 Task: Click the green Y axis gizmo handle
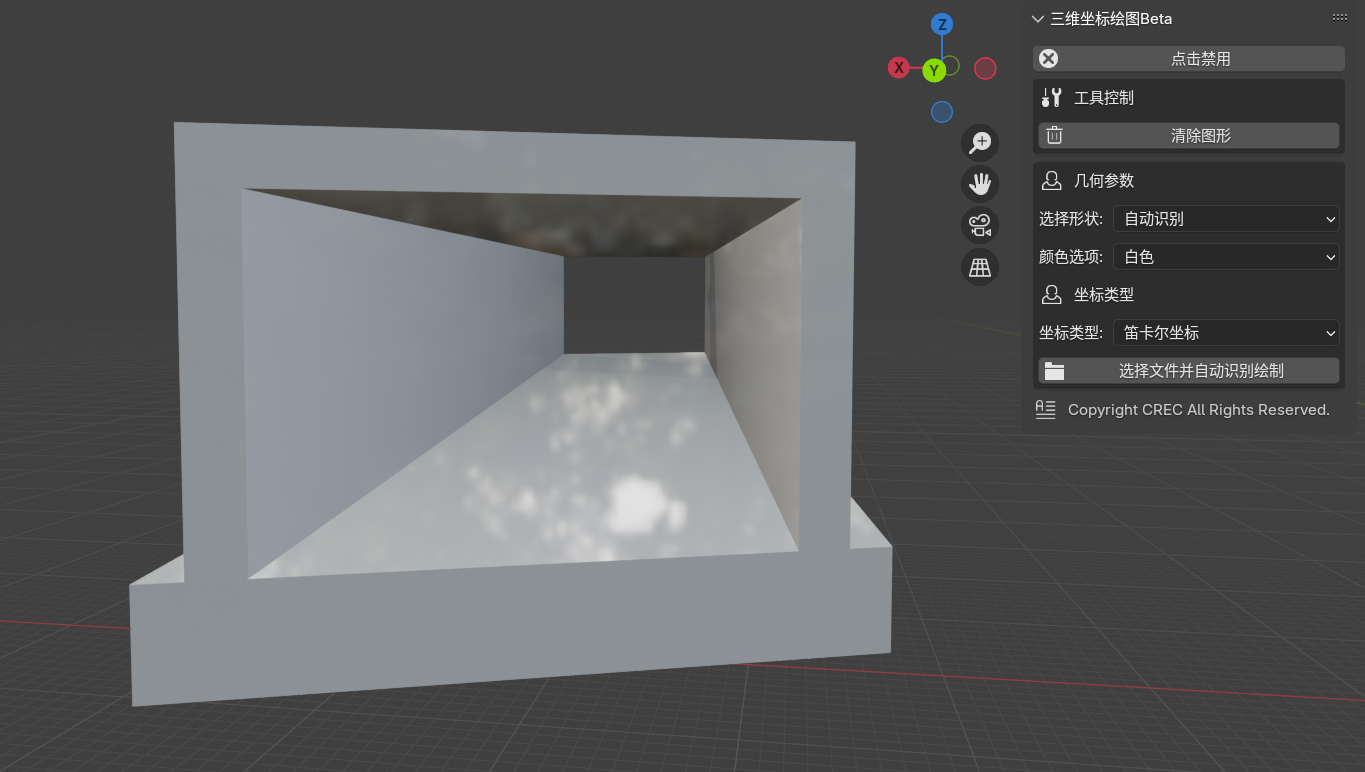pos(934,70)
